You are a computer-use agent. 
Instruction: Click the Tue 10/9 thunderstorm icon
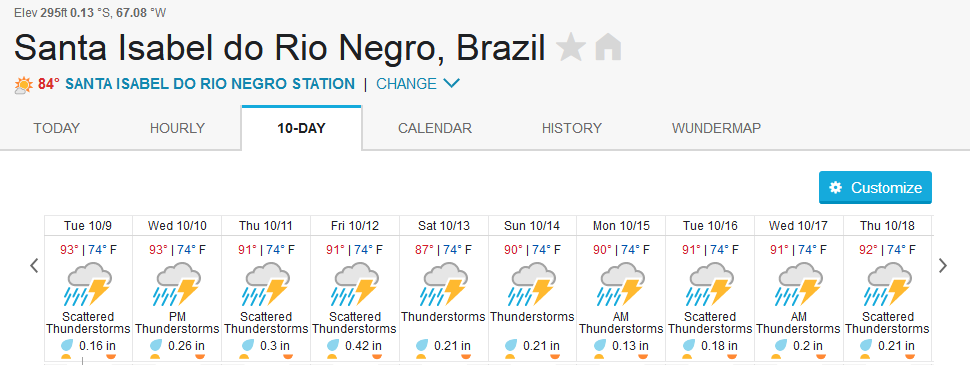pyautogui.click(x=88, y=284)
